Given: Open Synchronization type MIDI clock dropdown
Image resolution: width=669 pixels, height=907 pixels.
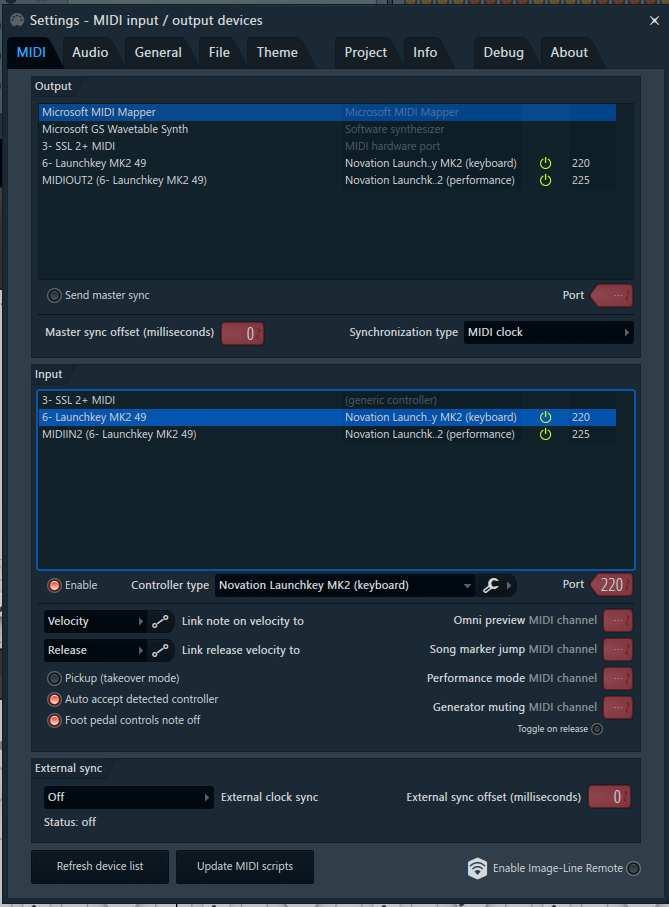Looking at the screenshot, I should click(x=548, y=333).
